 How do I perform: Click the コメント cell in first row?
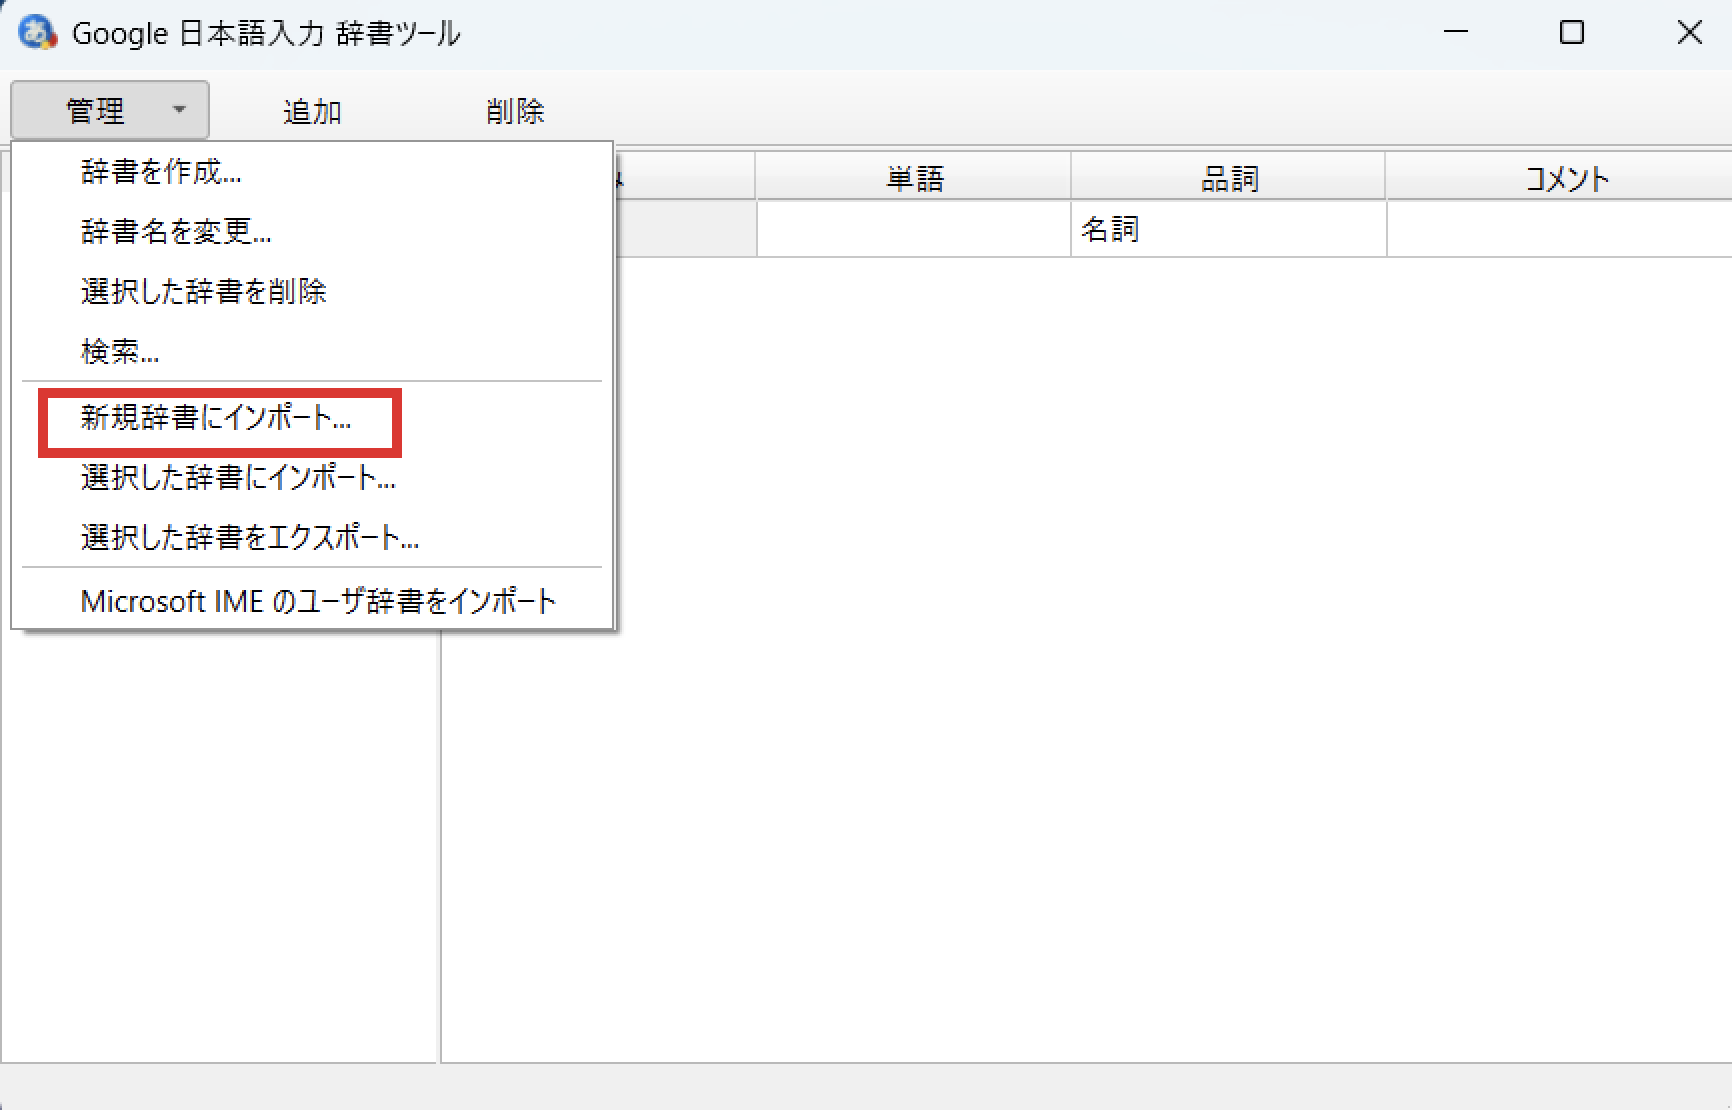tap(1560, 229)
